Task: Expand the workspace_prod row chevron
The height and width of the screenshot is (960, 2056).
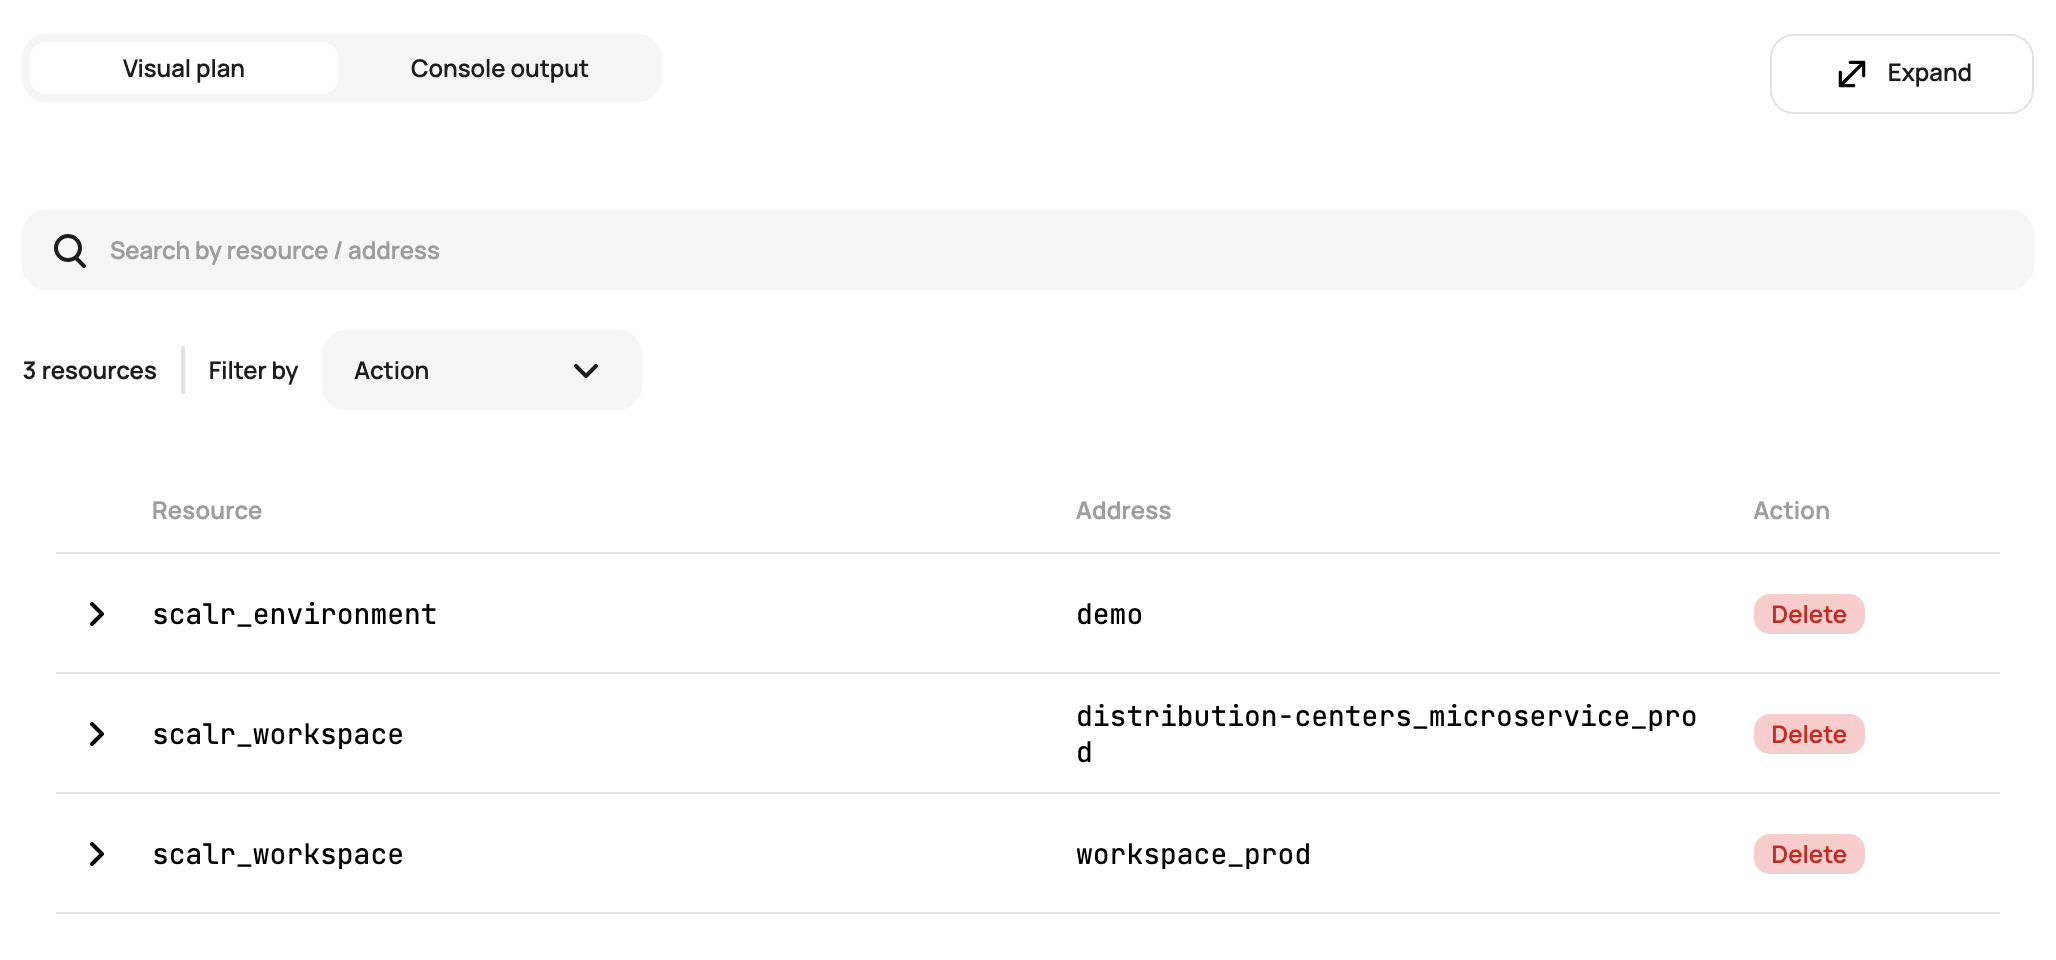Action: coord(97,854)
